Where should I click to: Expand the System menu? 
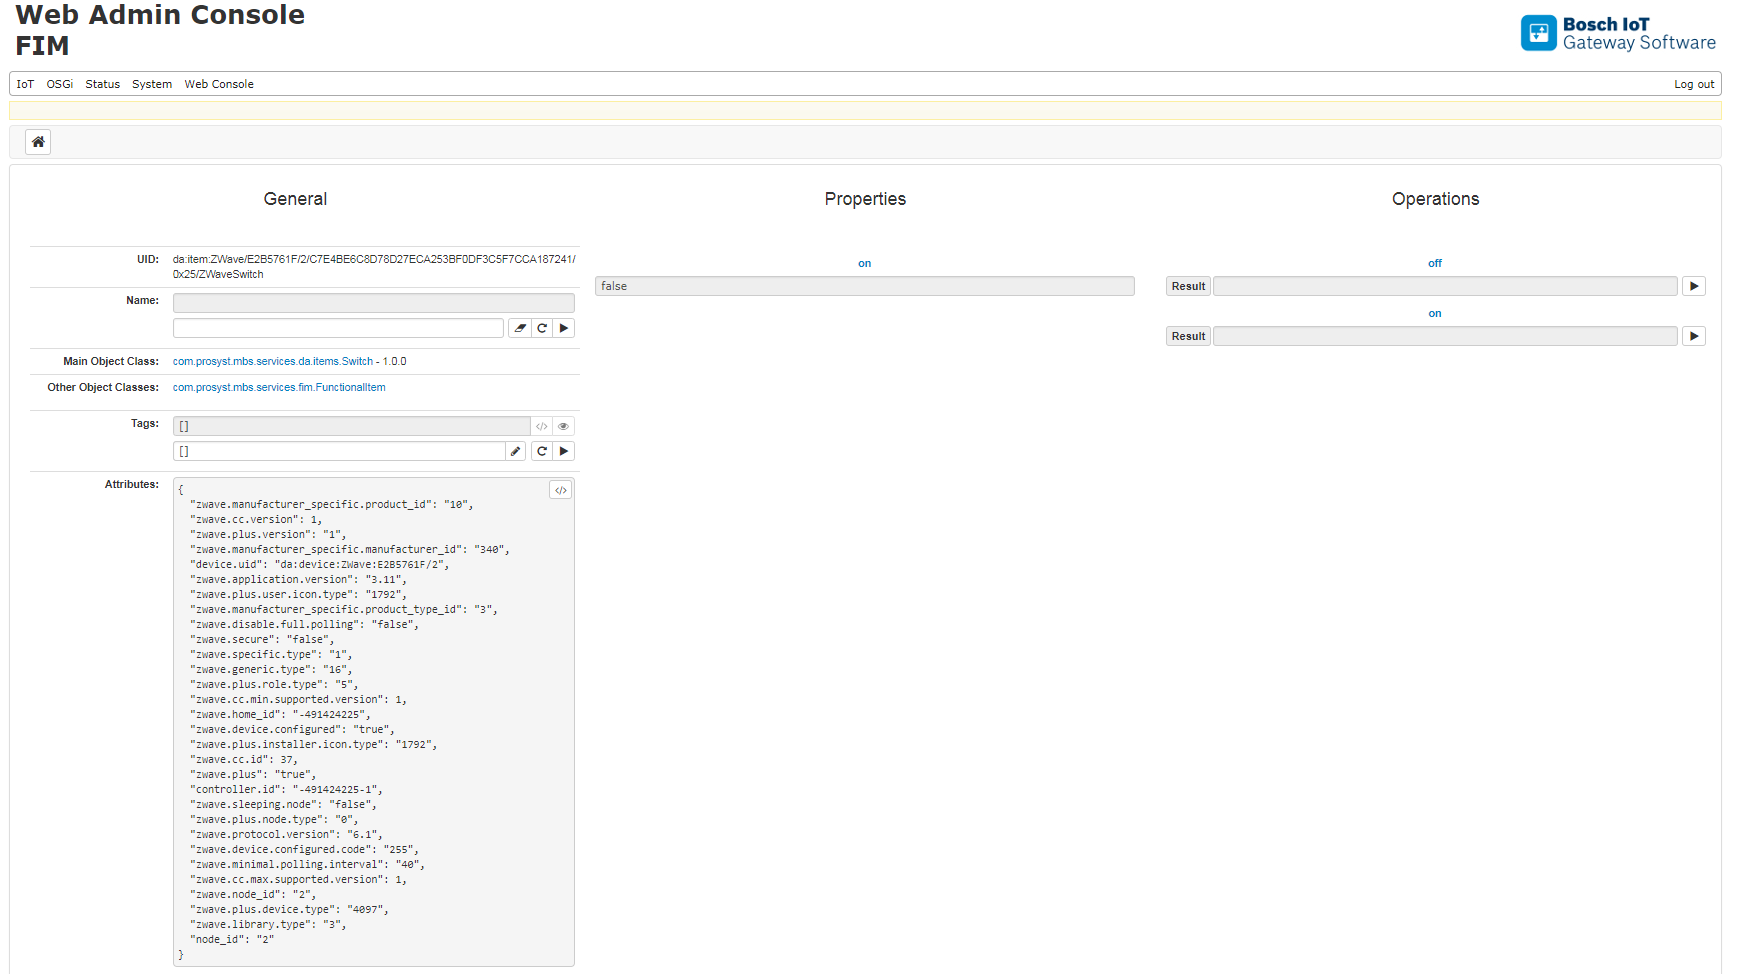click(x=152, y=84)
